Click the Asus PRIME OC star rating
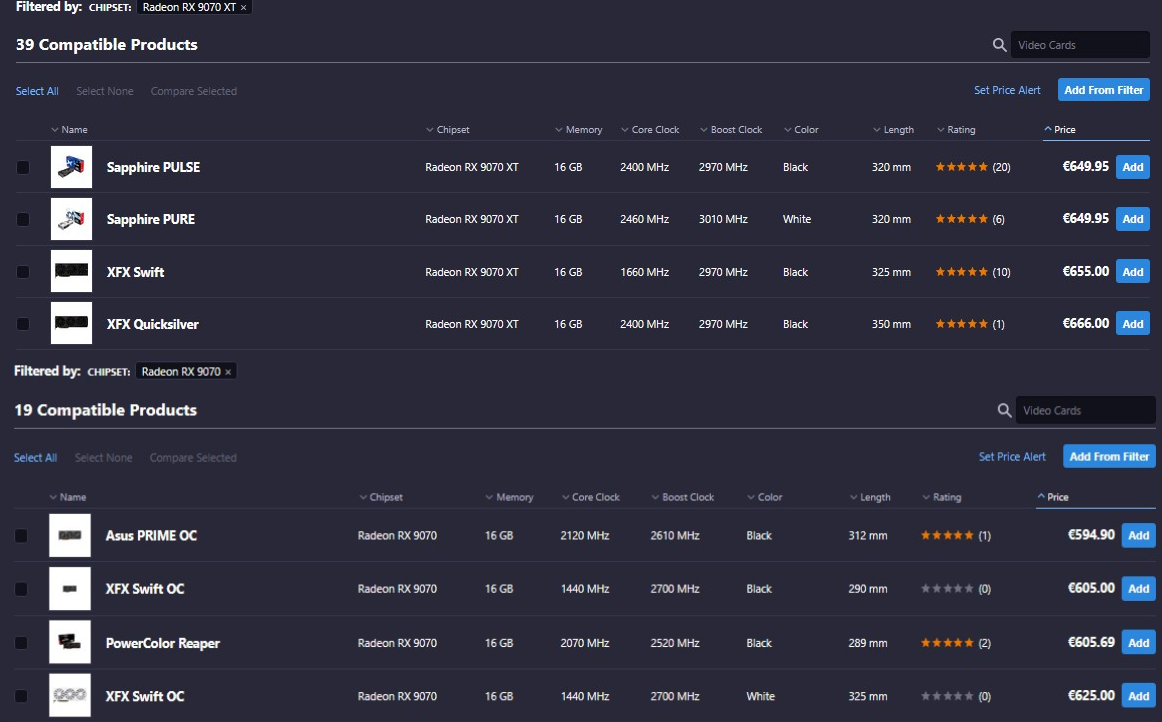This screenshot has width=1162, height=722. point(947,535)
